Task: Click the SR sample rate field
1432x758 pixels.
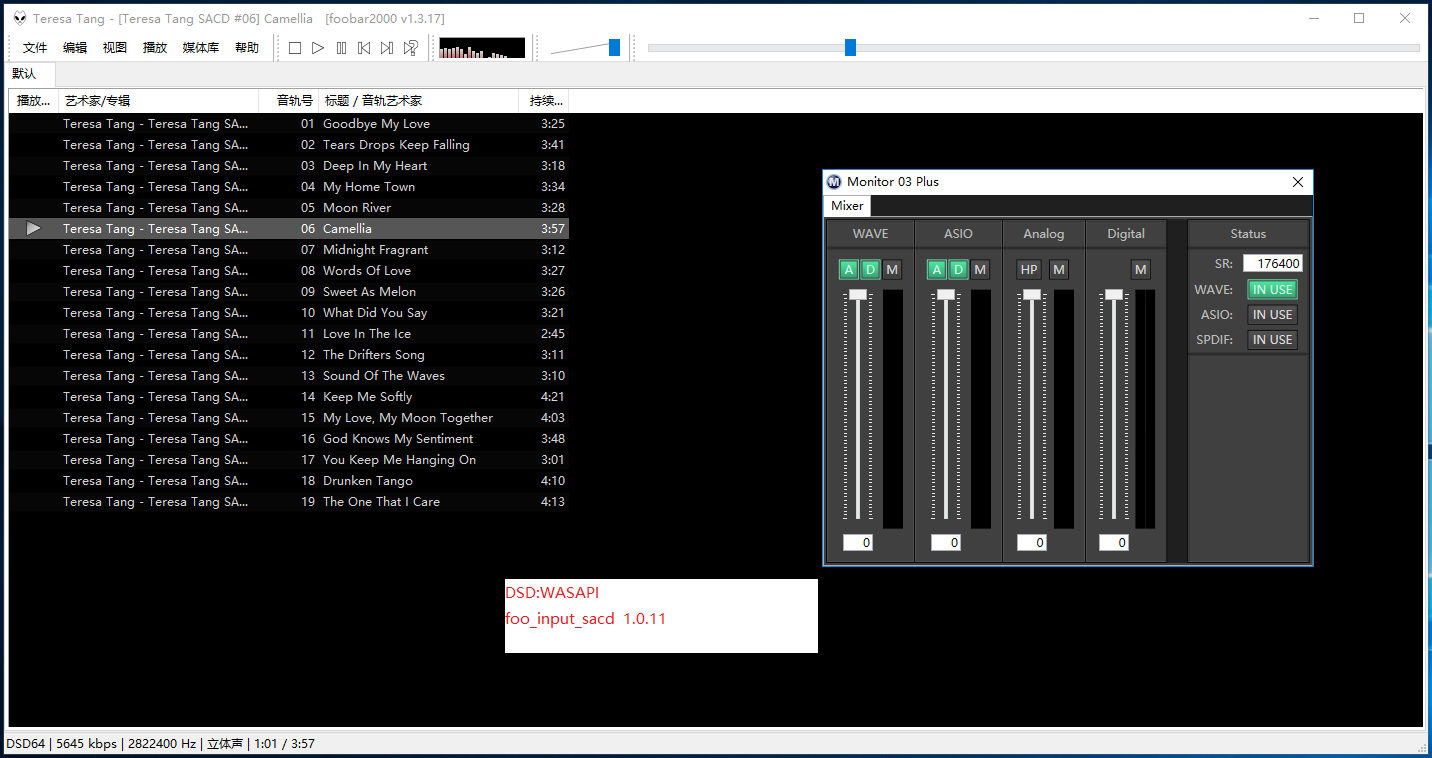Action: click(1272, 264)
